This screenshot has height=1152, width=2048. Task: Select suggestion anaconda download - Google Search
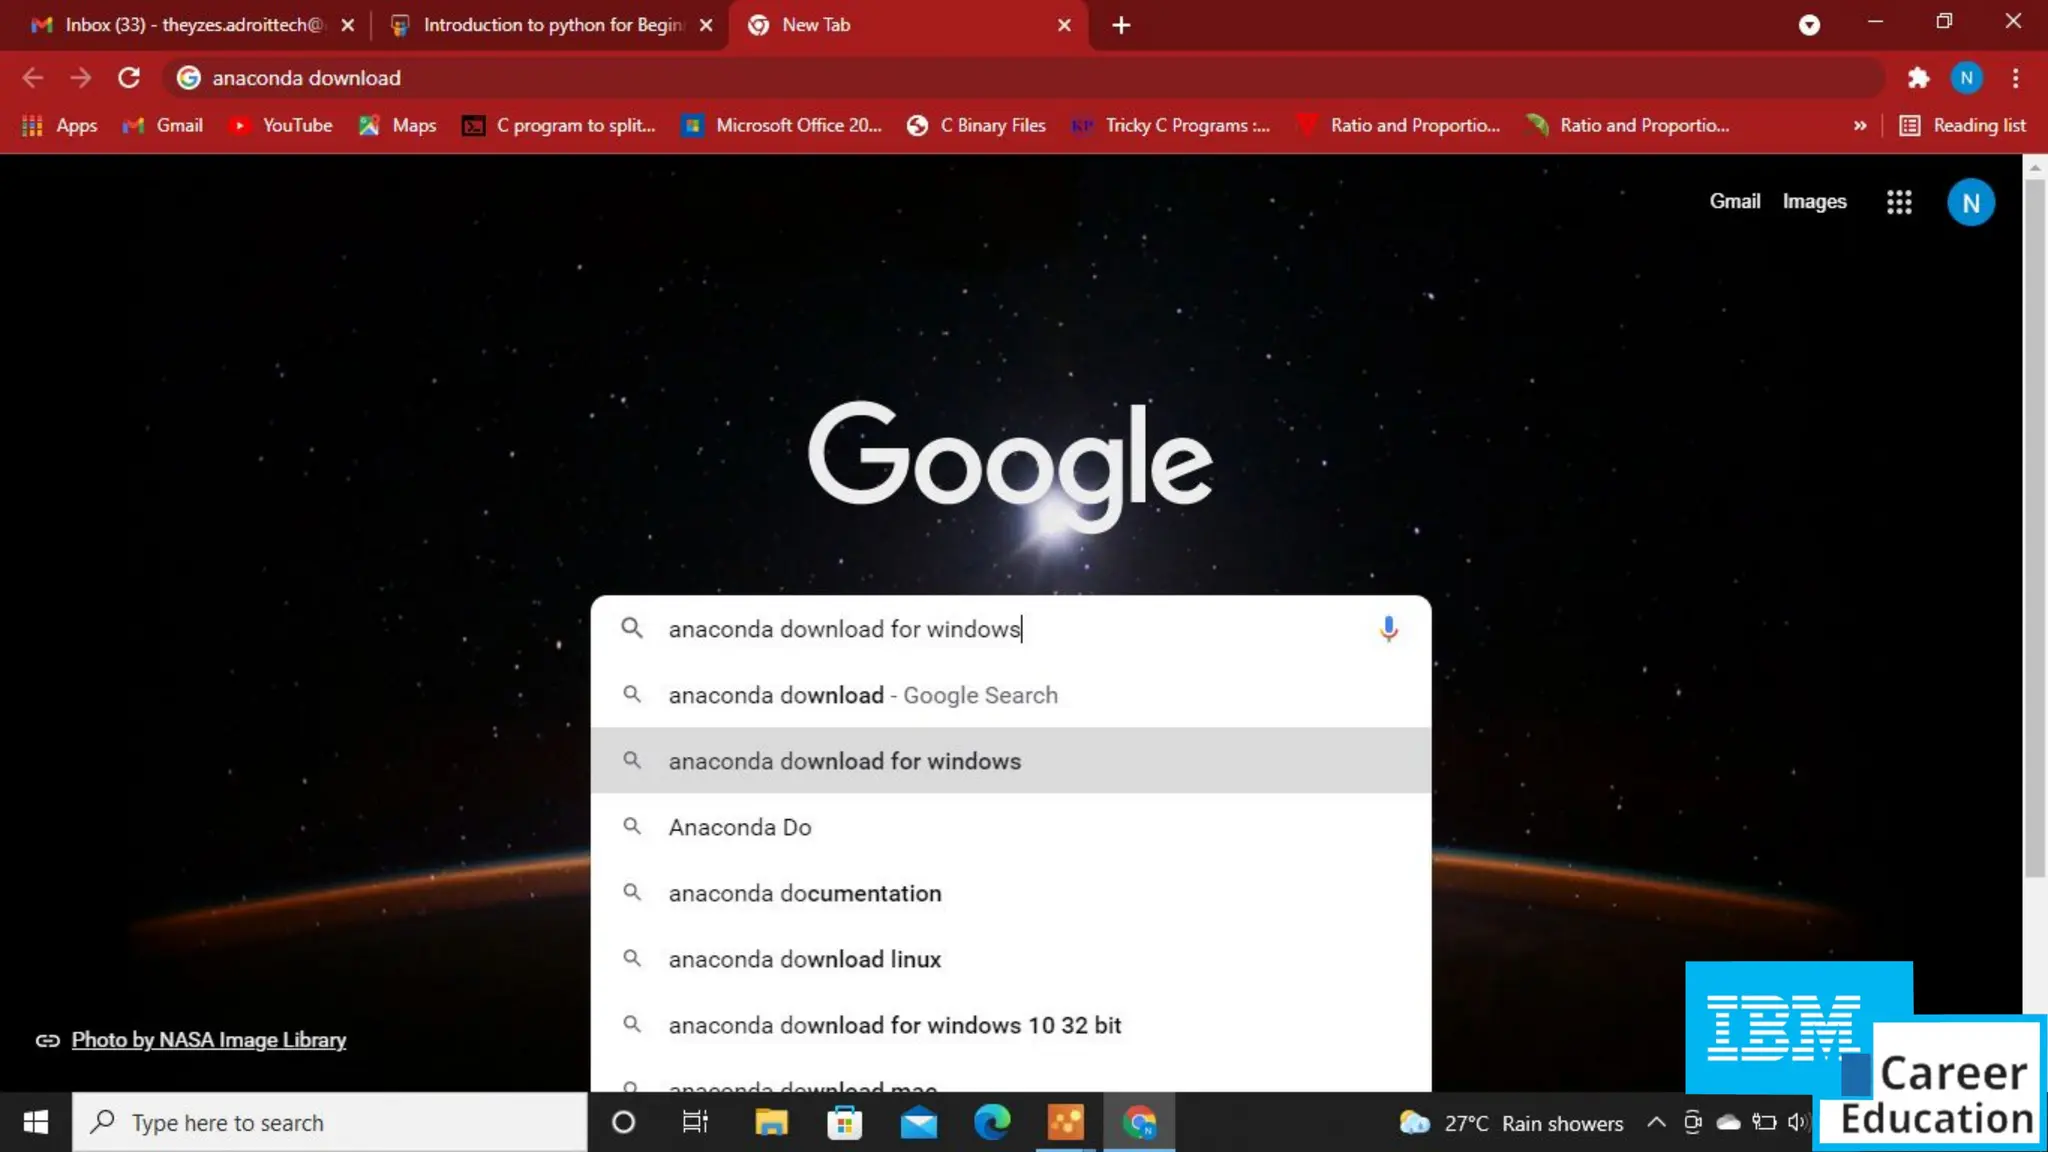[x=1010, y=695]
